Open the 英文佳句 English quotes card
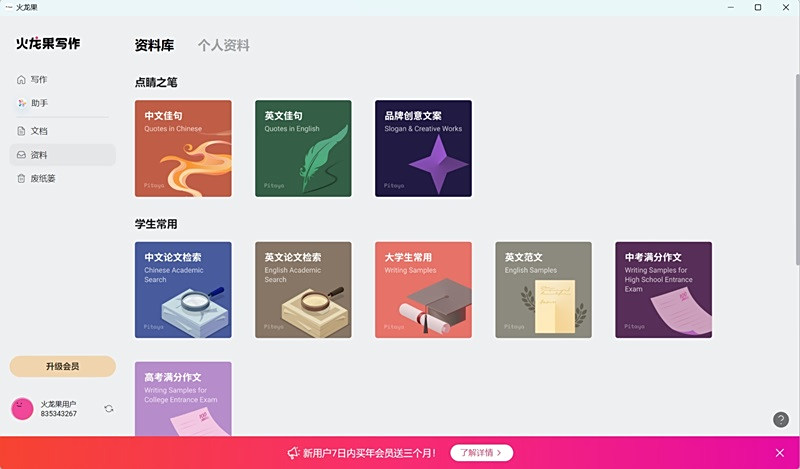800x469 pixels. 303,148
